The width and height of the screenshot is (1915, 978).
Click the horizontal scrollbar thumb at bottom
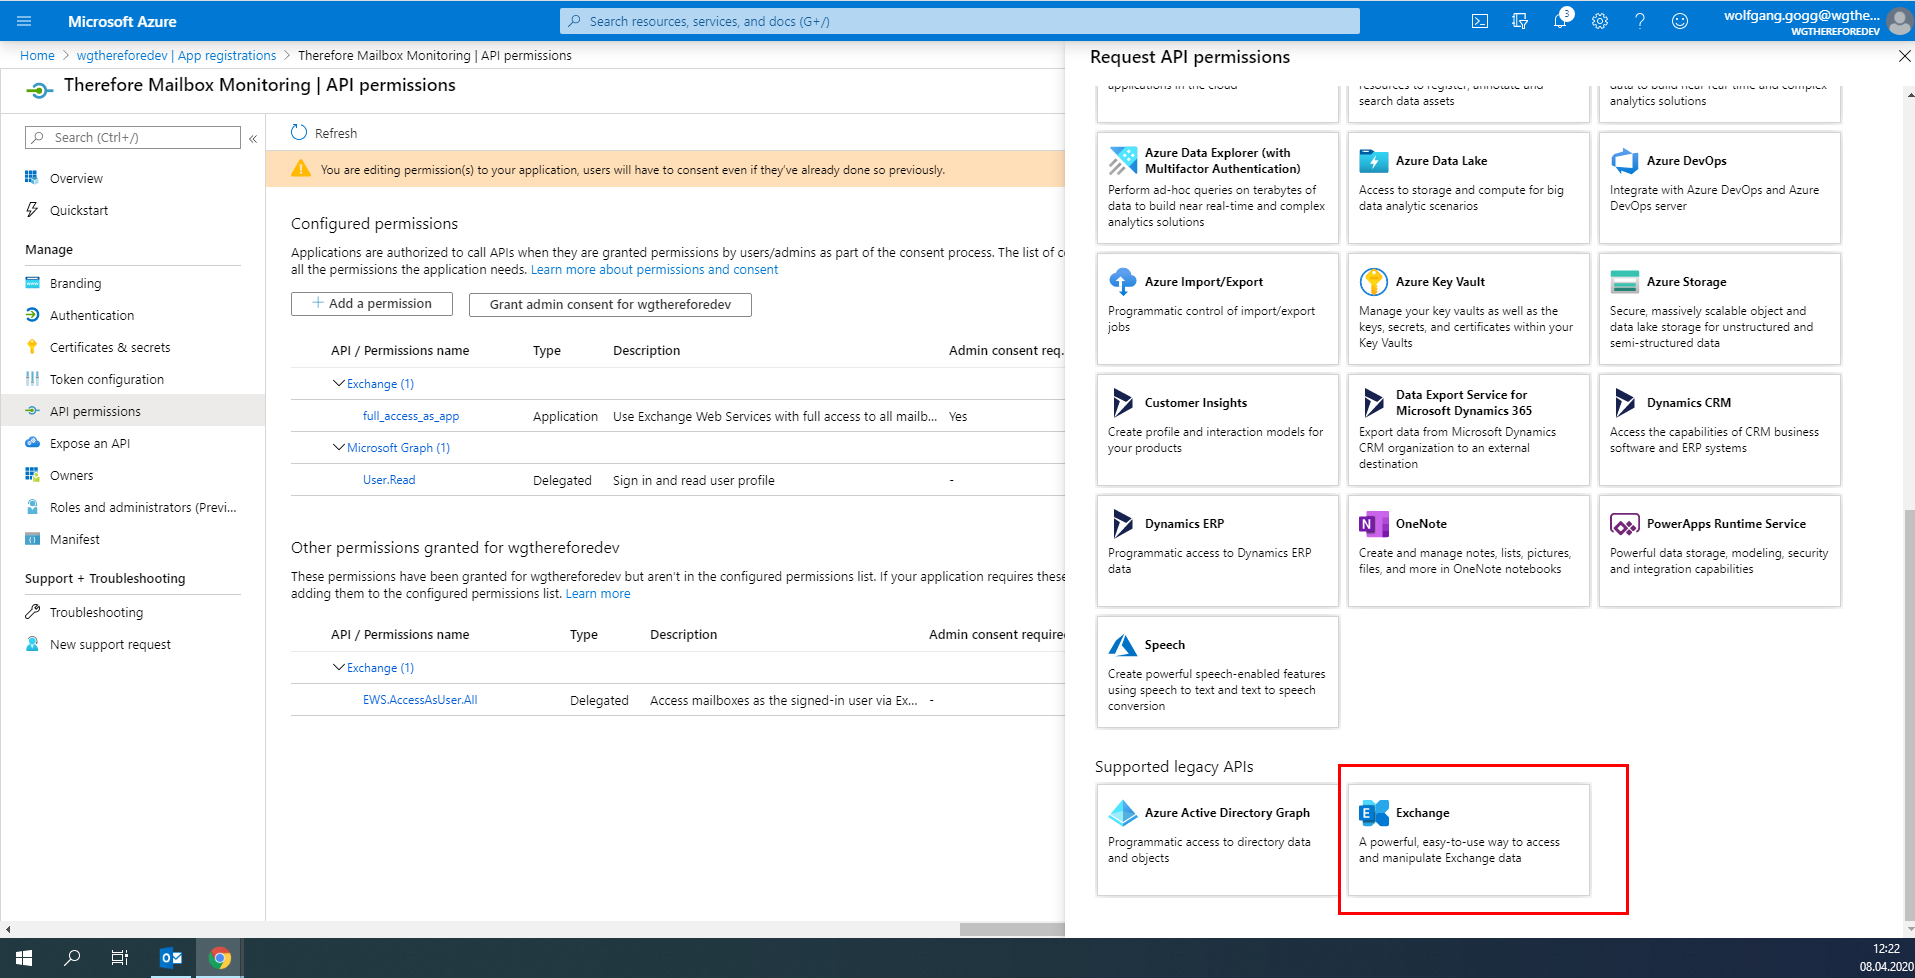(x=1011, y=929)
